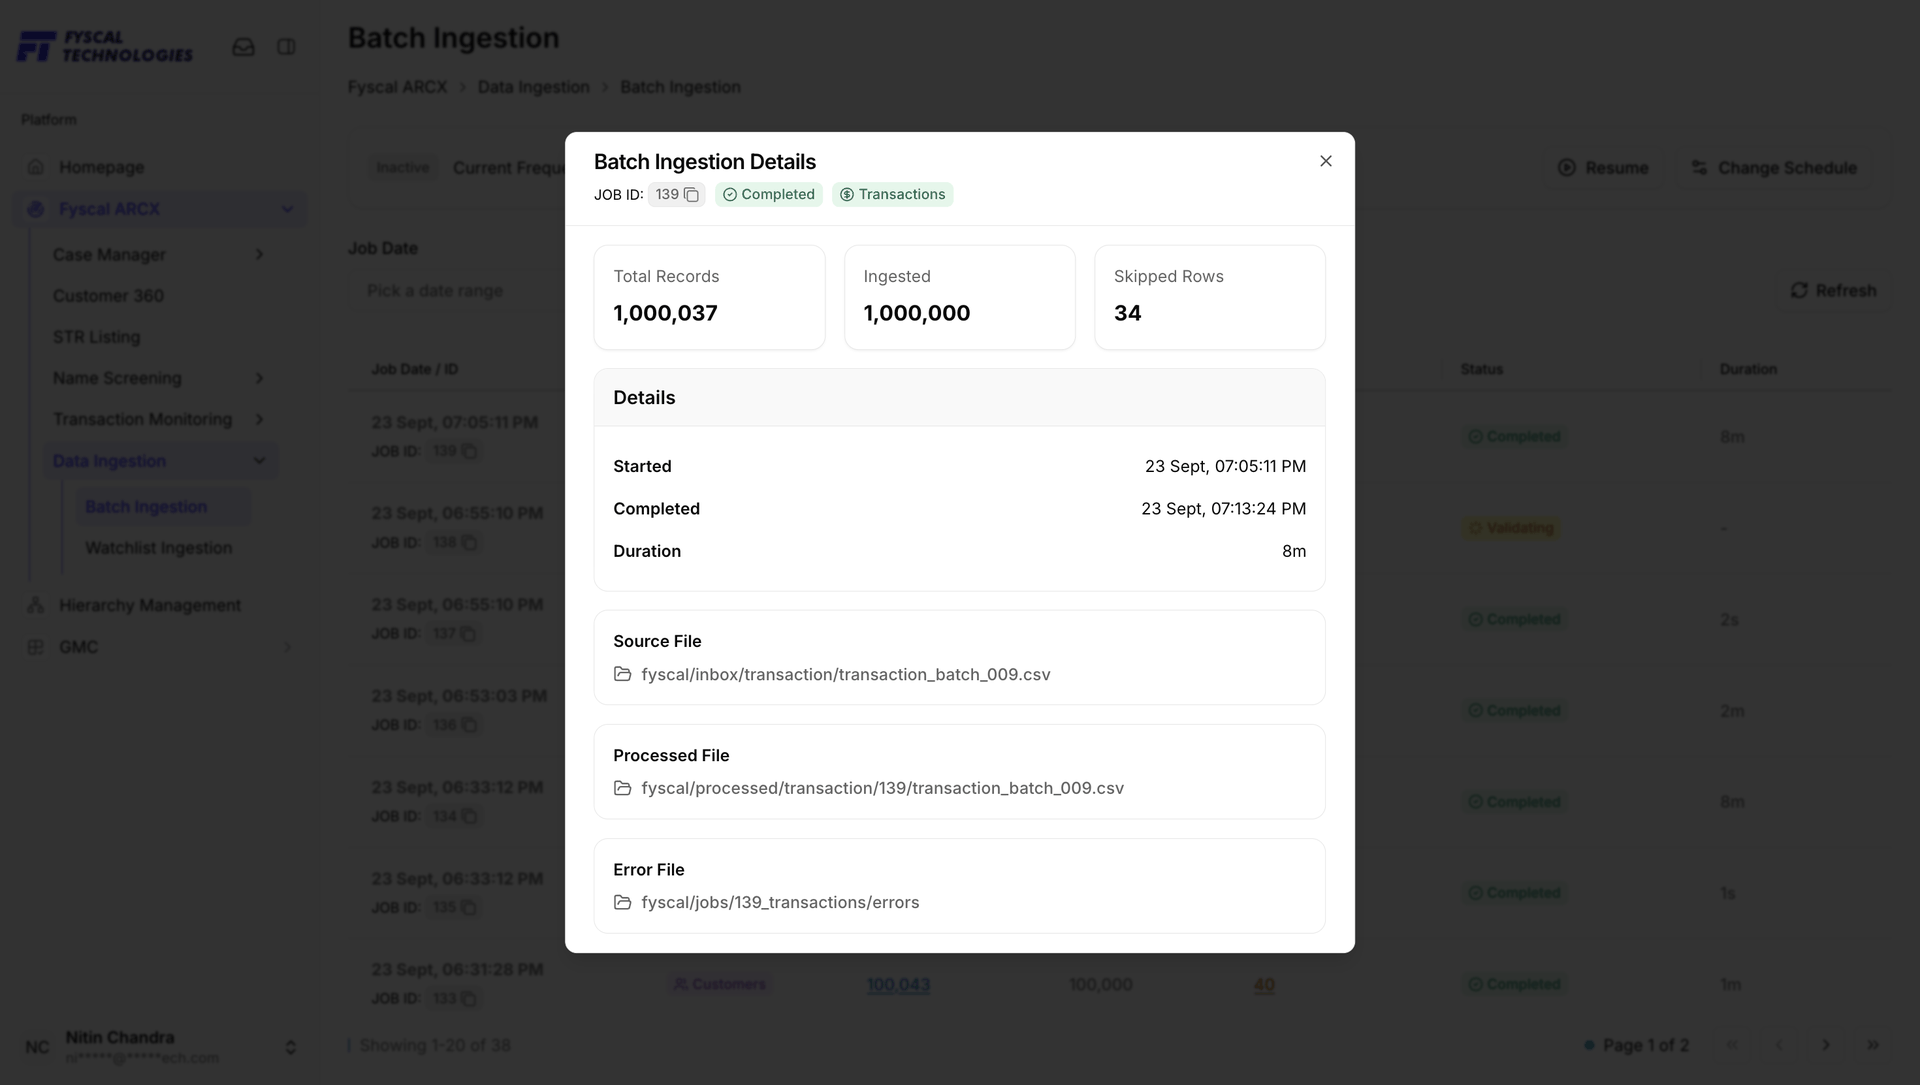Image resolution: width=1920 pixels, height=1085 pixels.
Task: Click the Processed File folder icon
Action: (622, 788)
